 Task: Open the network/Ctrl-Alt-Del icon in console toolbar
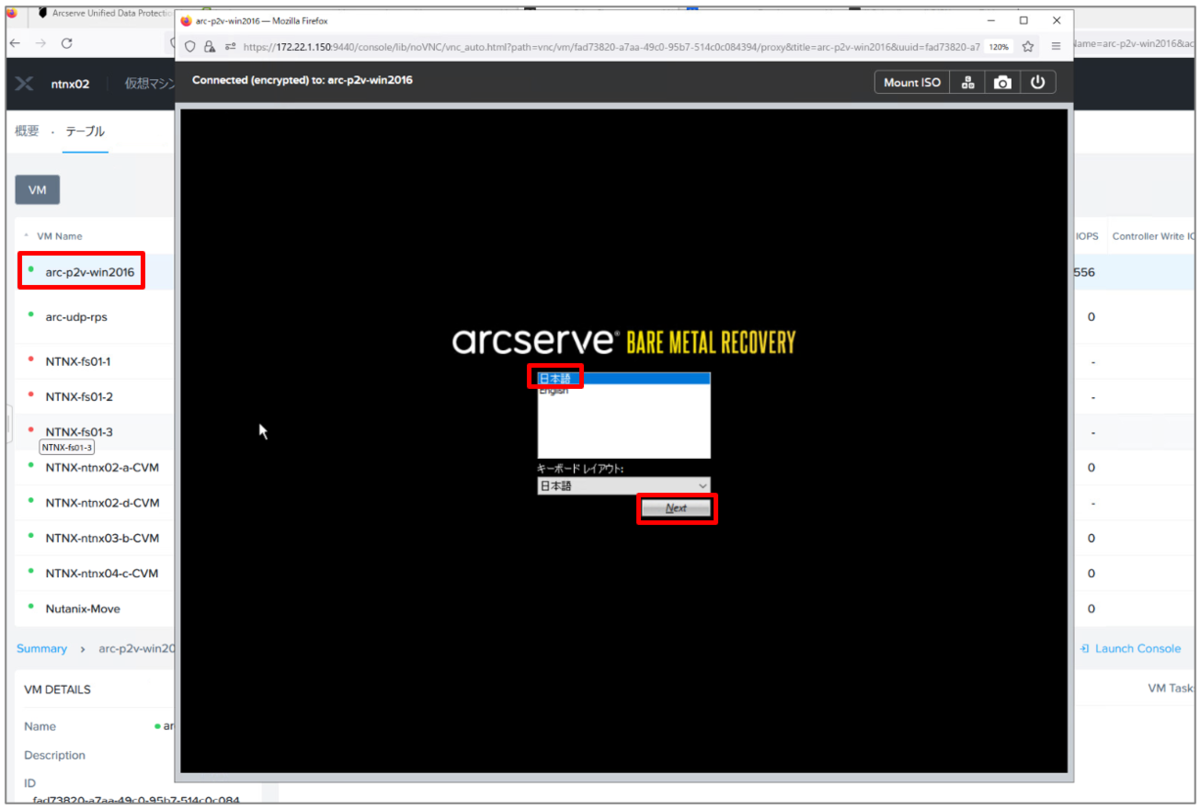click(x=968, y=83)
